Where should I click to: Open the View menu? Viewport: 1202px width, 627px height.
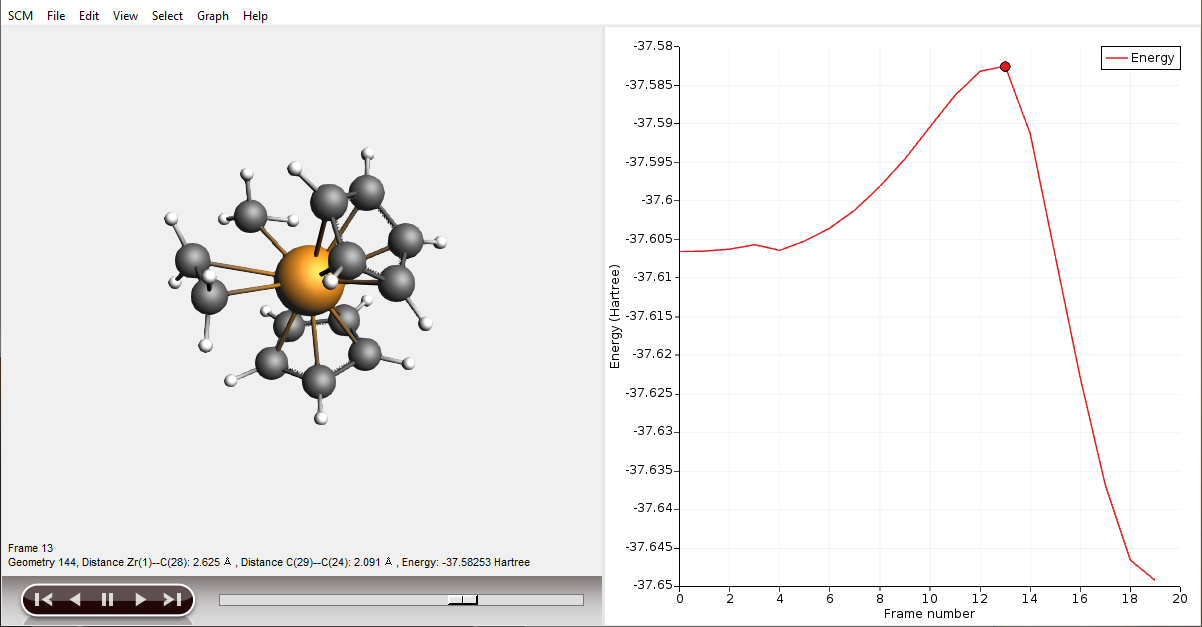coord(125,15)
